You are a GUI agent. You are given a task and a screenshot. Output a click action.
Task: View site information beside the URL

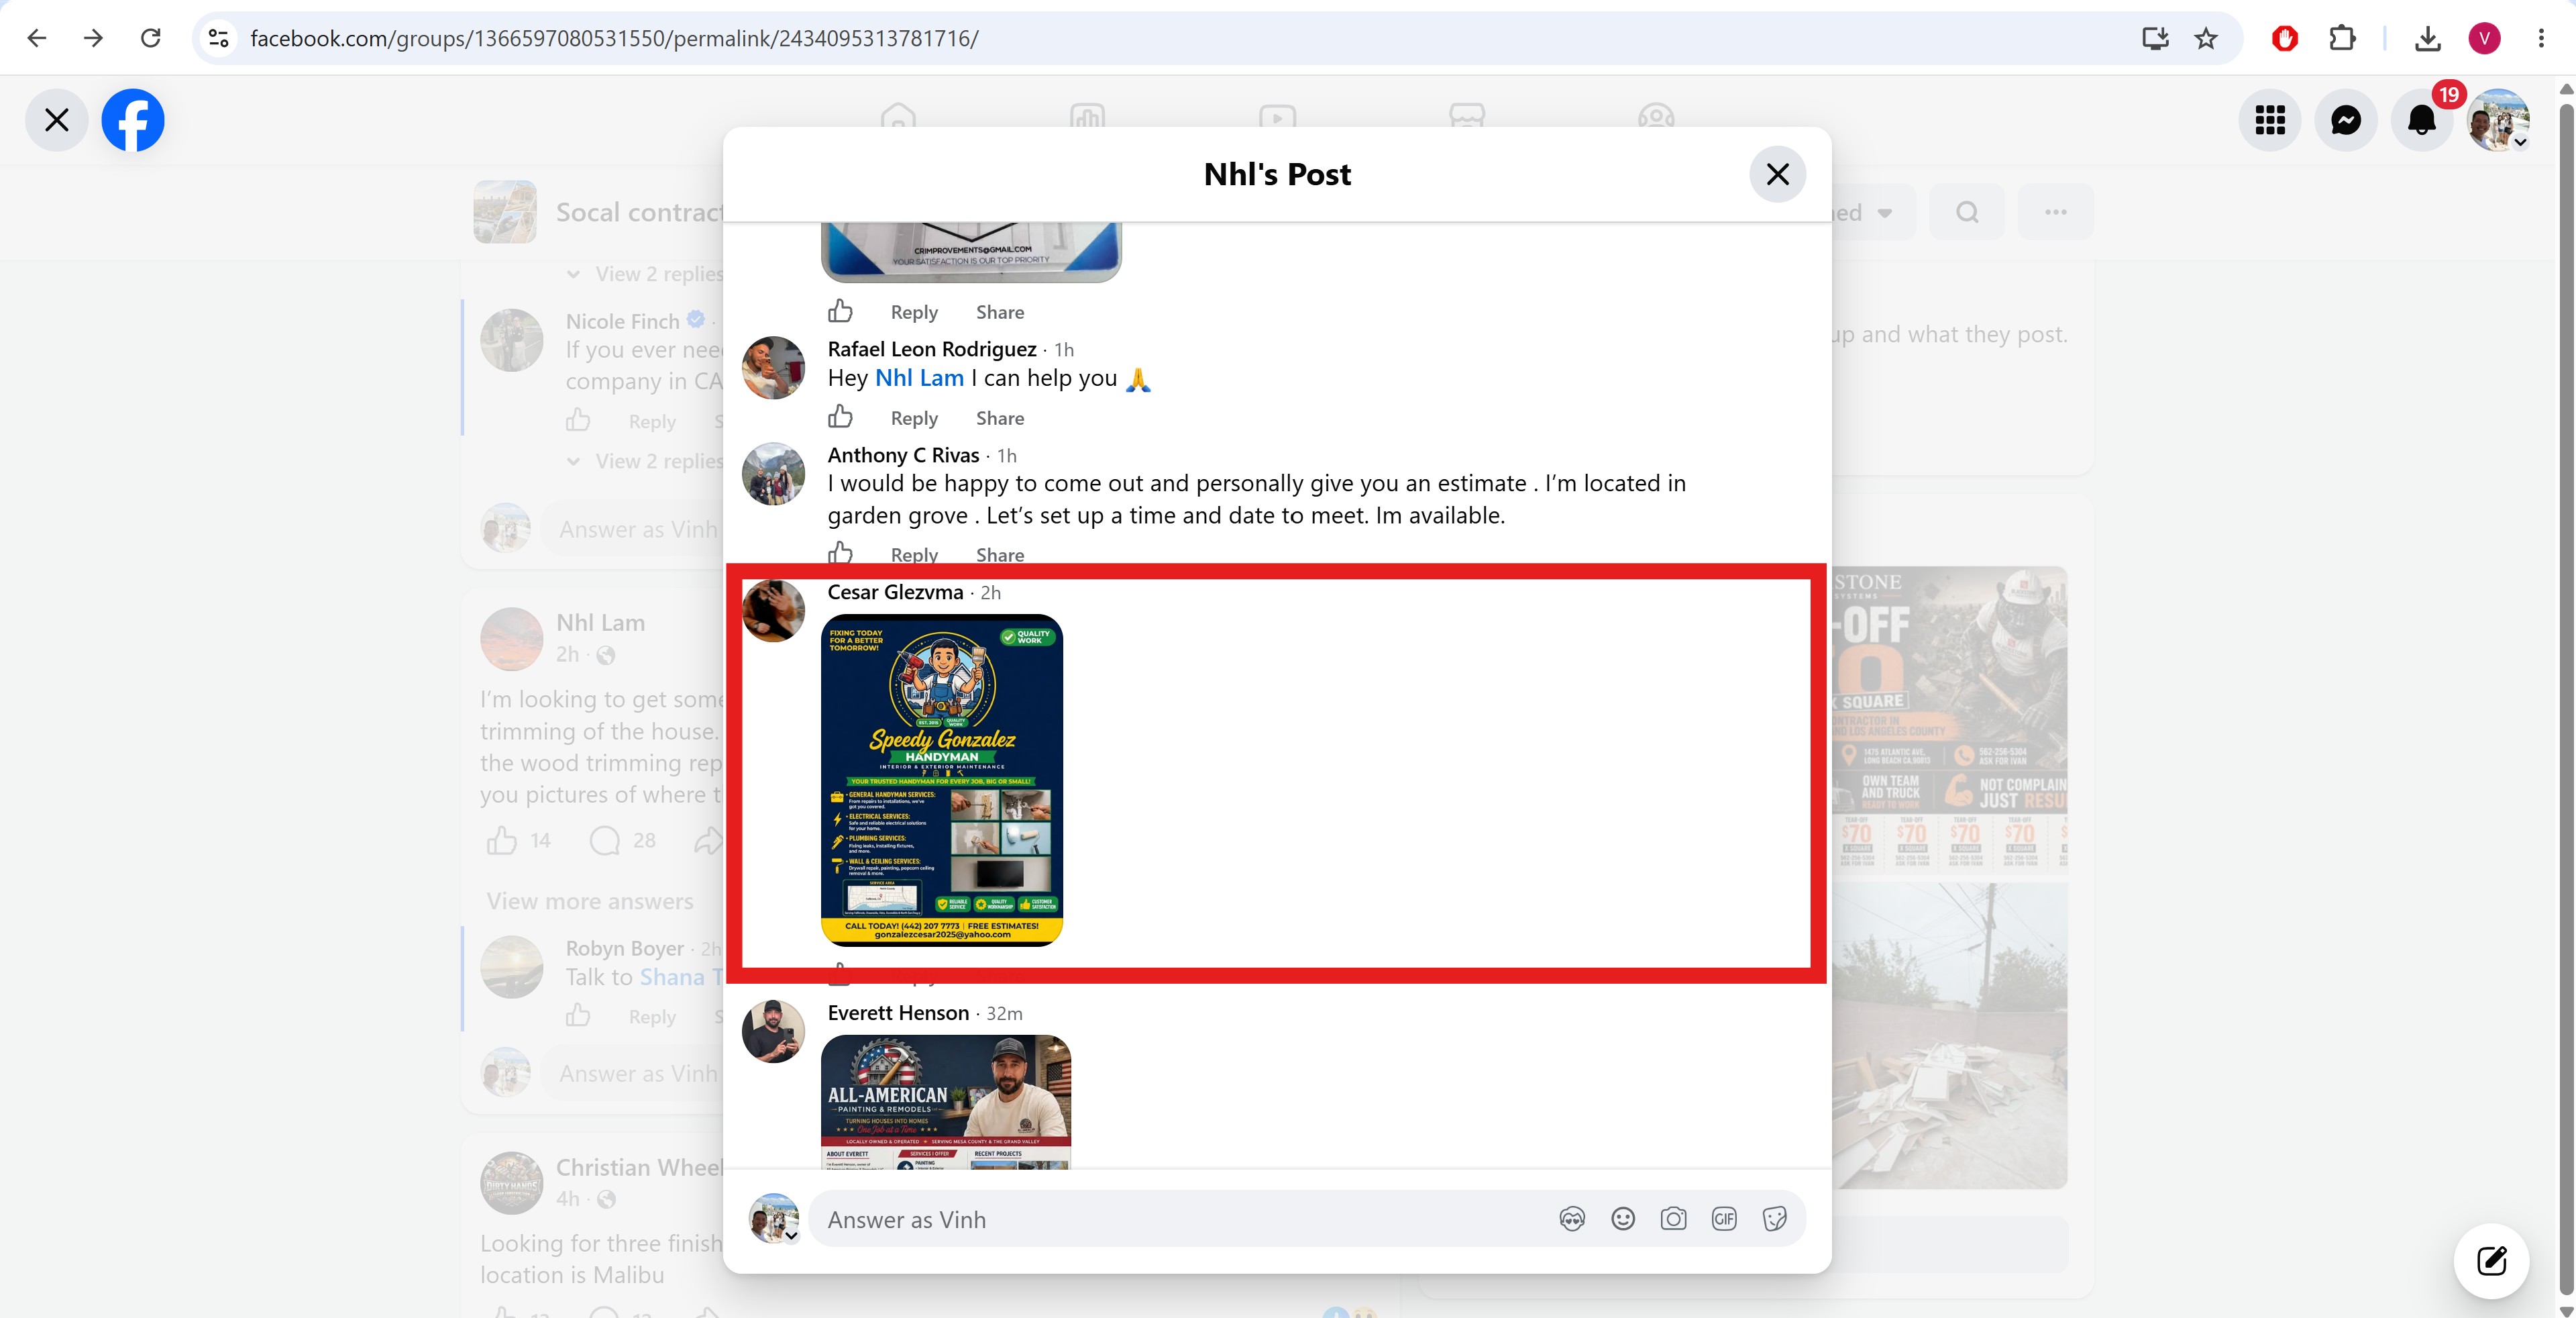click(x=218, y=38)
